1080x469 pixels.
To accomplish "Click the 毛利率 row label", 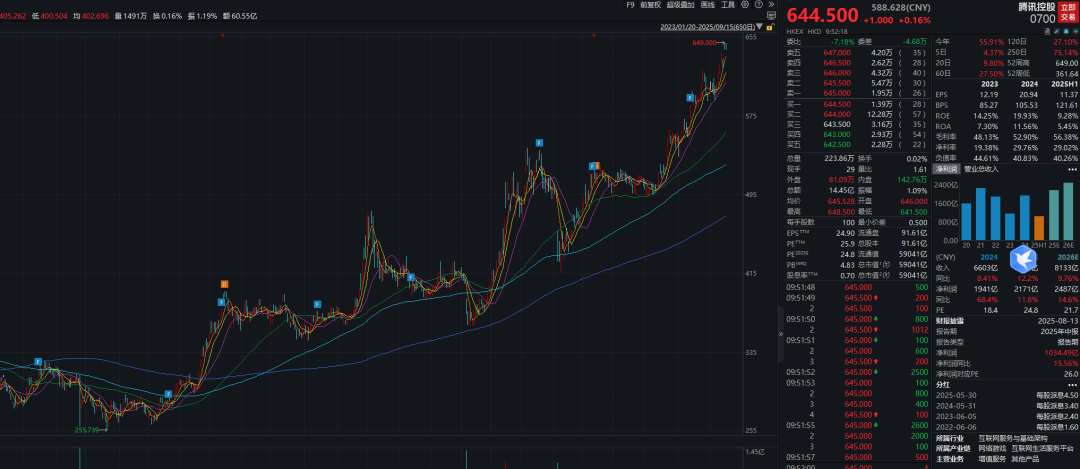I will click(946, 136).
